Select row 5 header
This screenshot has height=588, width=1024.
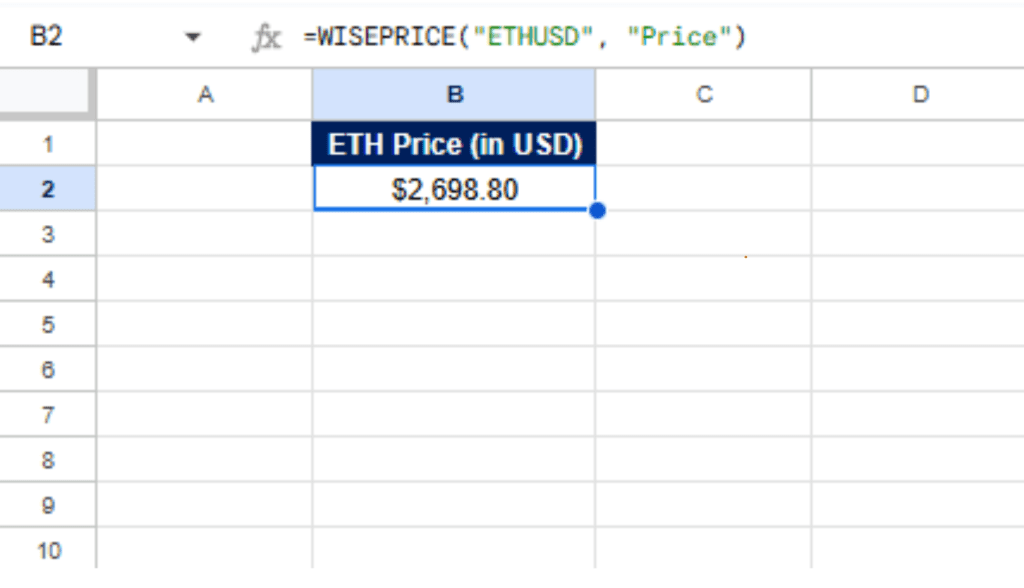48,325
